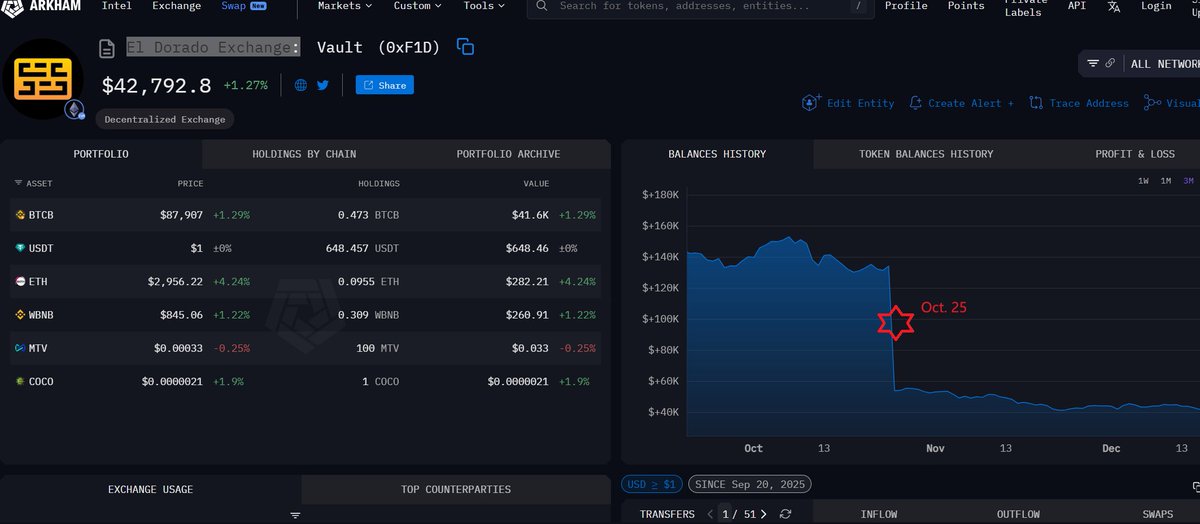Refresh the transfers list
This screenshot has width=1200, height=524.
coord(786,514)
